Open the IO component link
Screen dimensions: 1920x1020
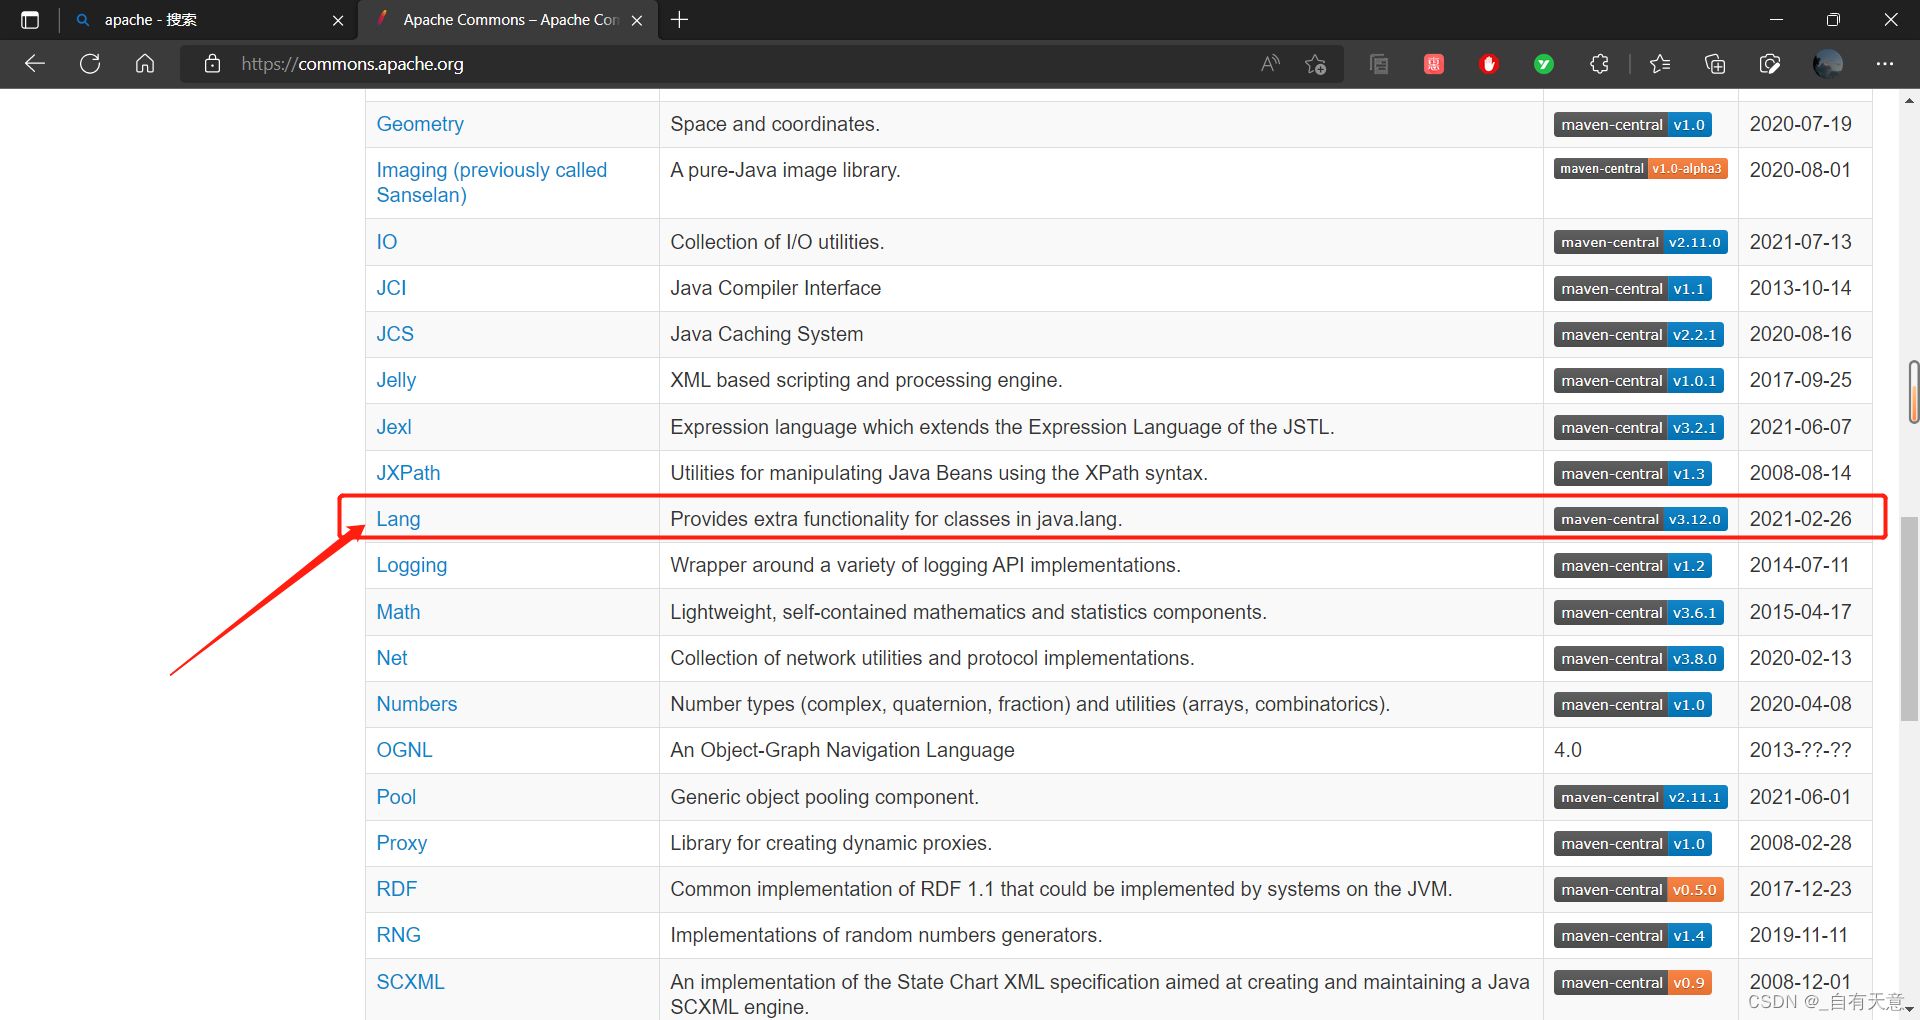point(387,242)
